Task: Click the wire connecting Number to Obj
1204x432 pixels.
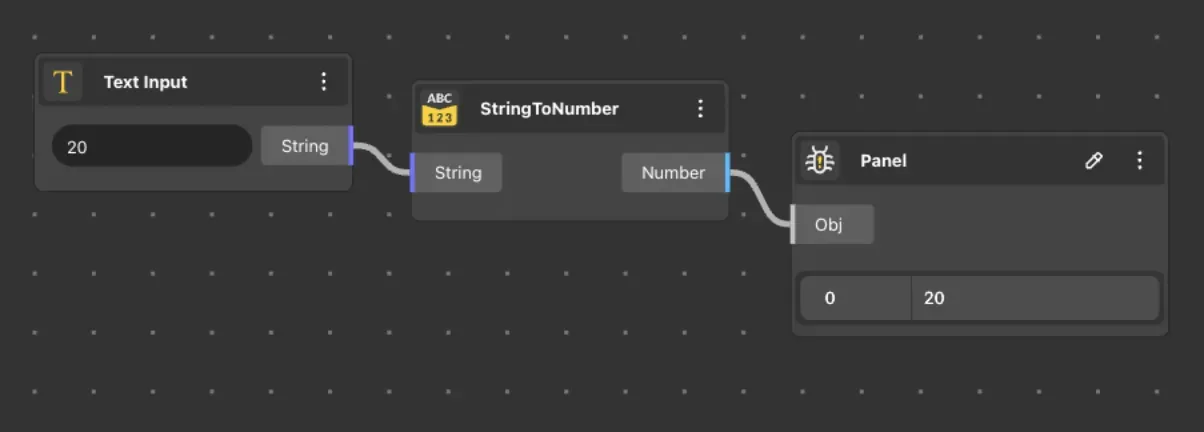Action: tap(761, 199)
